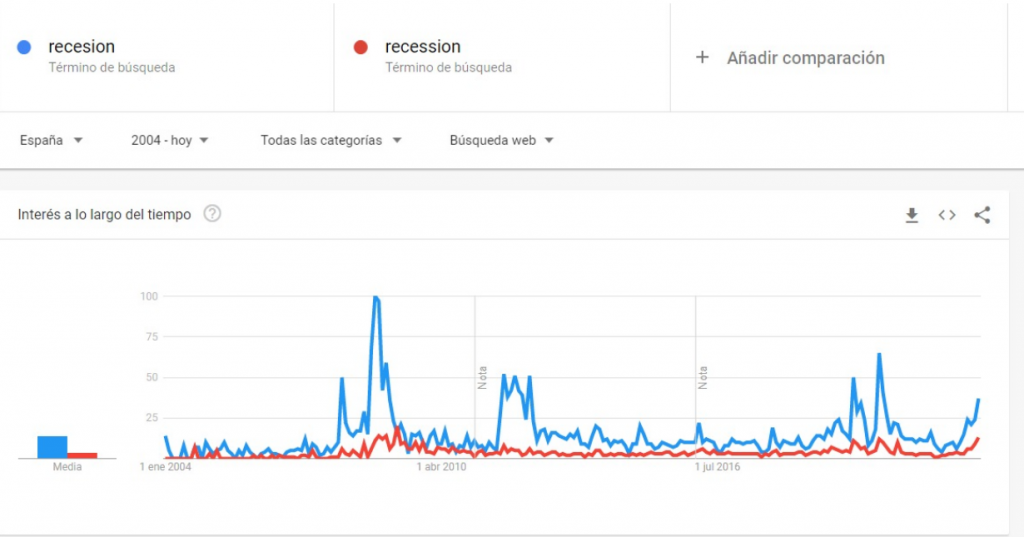Click the red dot for recession
The width and height of the screenshot is (1024, 537).
tap(362, 47)
